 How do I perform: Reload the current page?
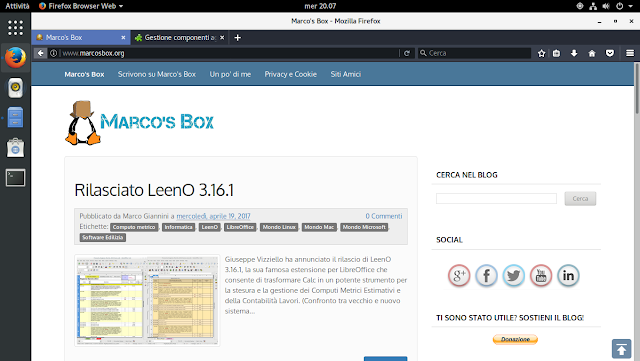[x=407, y=53]
